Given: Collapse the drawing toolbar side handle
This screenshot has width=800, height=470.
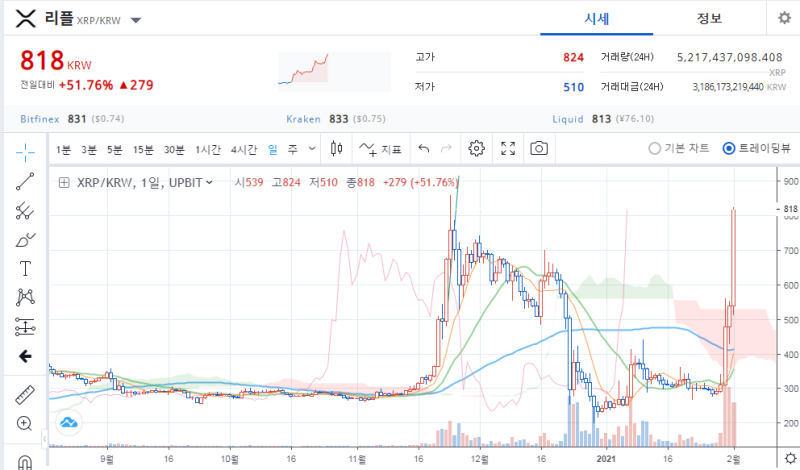Looking at the screenshot, I should [44, 438].
